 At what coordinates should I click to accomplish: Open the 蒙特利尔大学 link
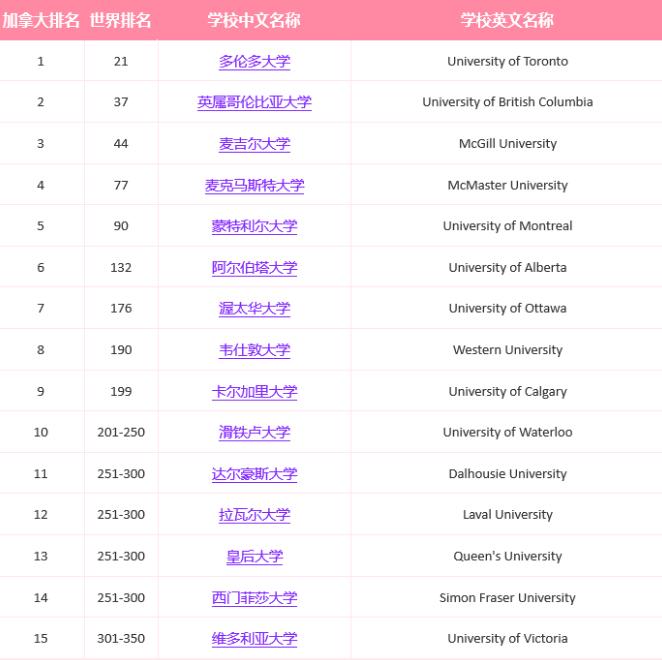pos(254,226)
